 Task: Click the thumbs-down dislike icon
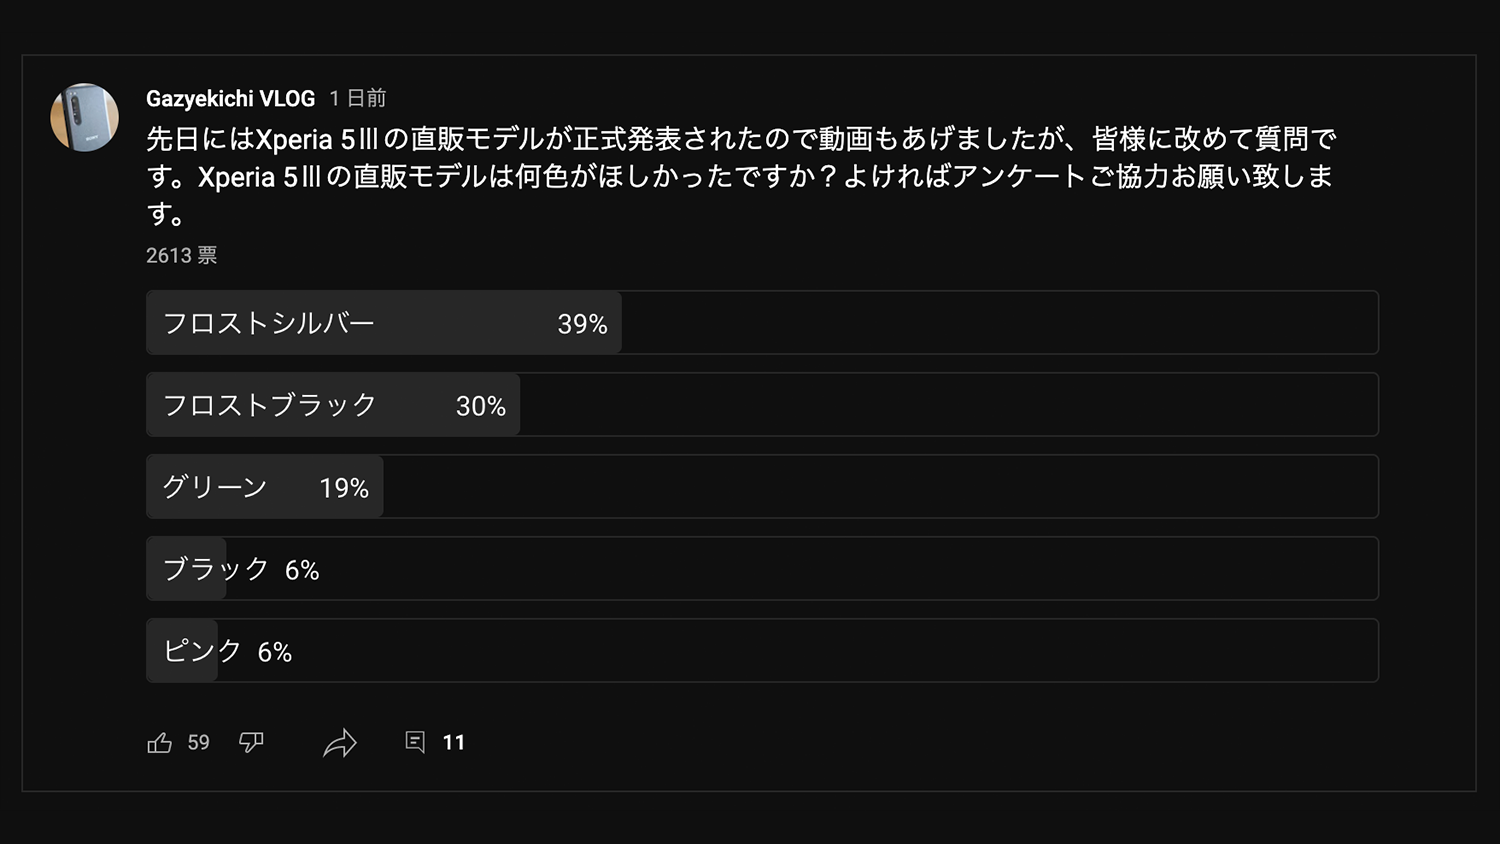(x=251, y=742)
